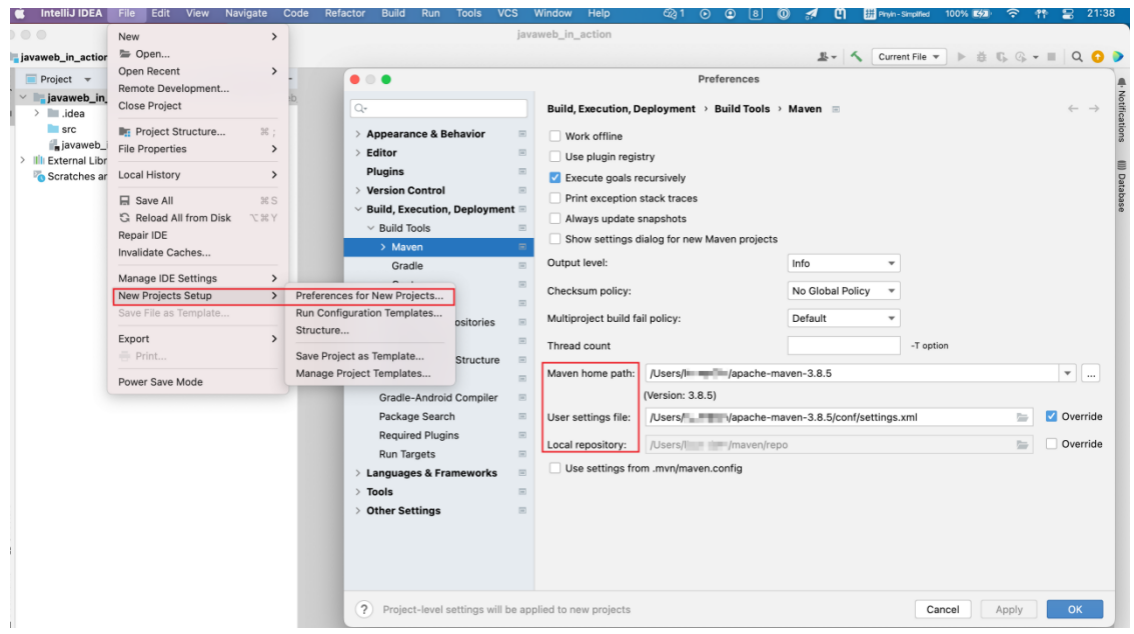Screen dimensions: 1134x634
Task: Click the Preferences search field
Action: coord(439,108)
